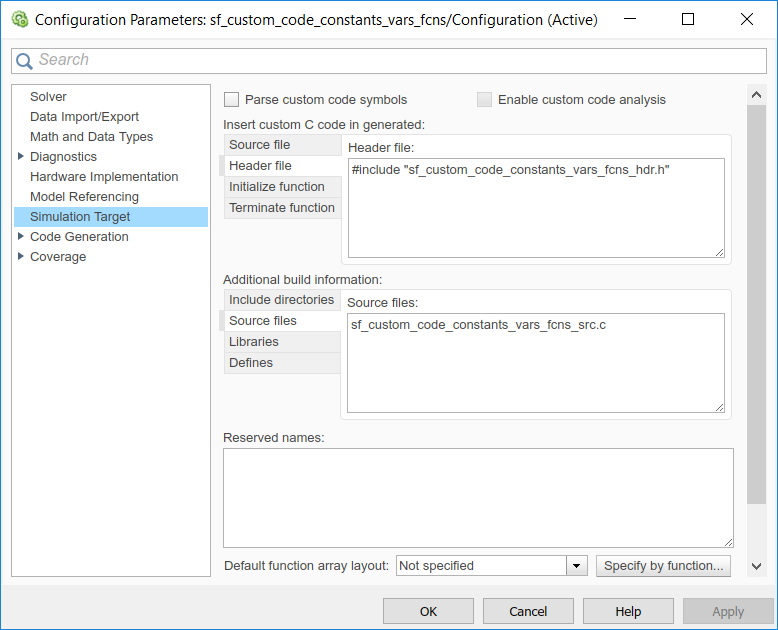Viewport: 778px width, 630px height.
Task: Click the Reserved names box corner grip
Action: tap(728, 543)
